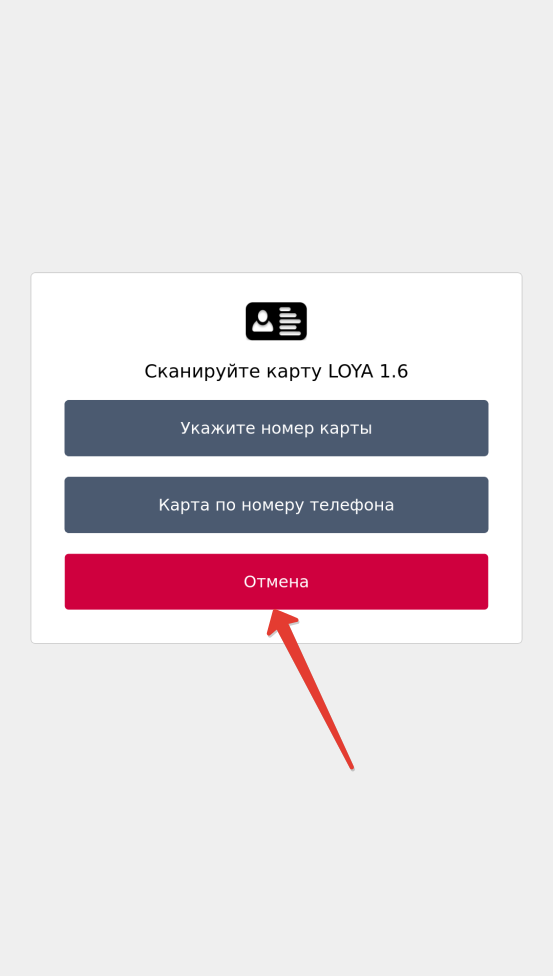Click the 'Сканируйте карту LOYA 1.6' heading
Viewport: 553px width, 976px height.
pyautogui.click(x=276, y=372)
